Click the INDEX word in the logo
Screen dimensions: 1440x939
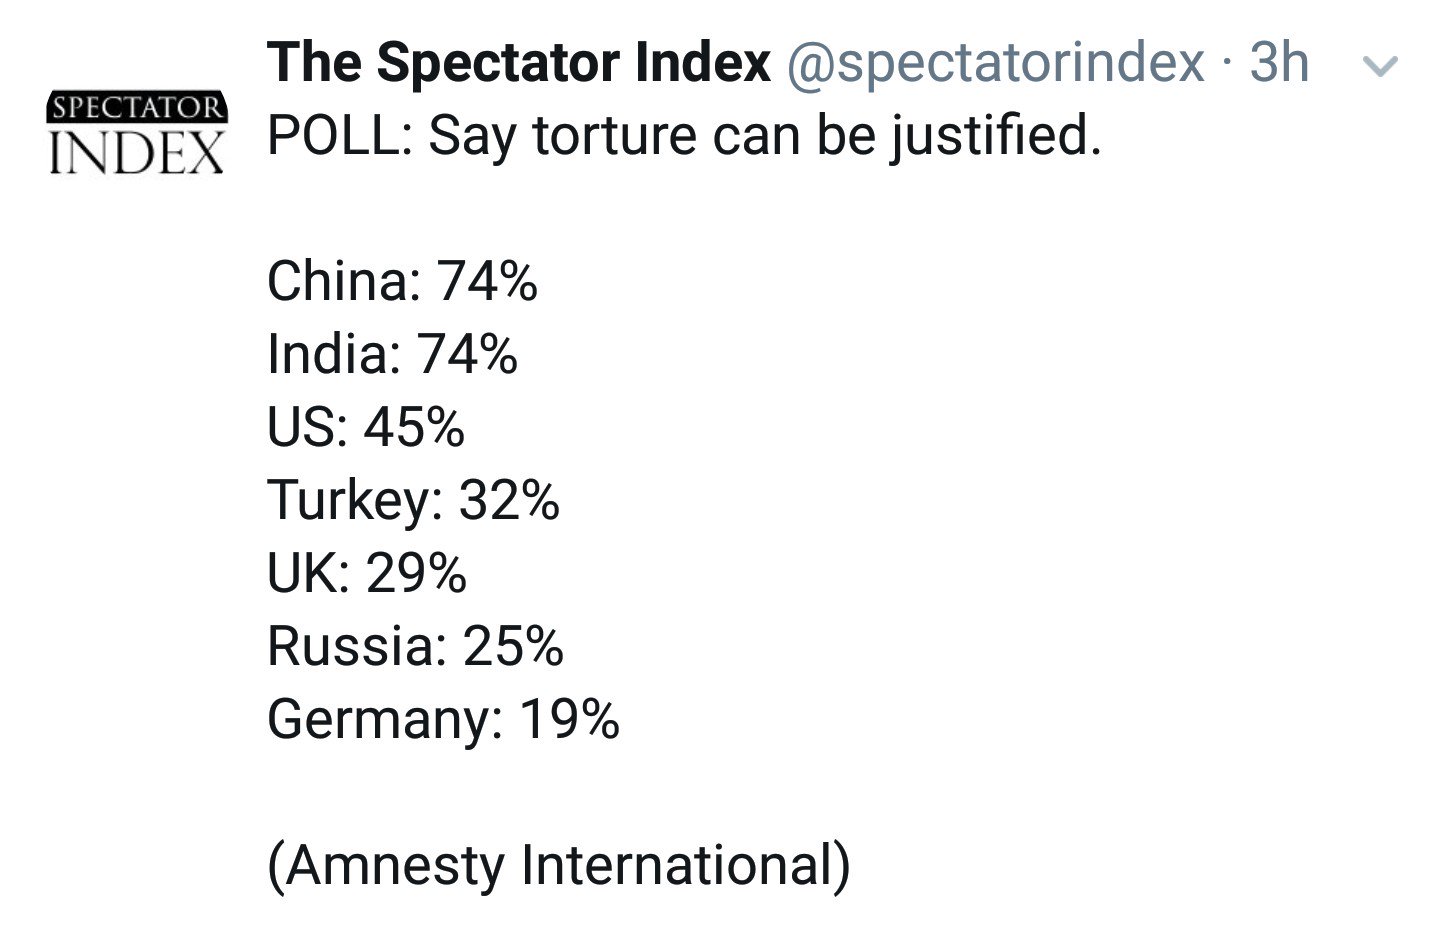coord(137,153)
